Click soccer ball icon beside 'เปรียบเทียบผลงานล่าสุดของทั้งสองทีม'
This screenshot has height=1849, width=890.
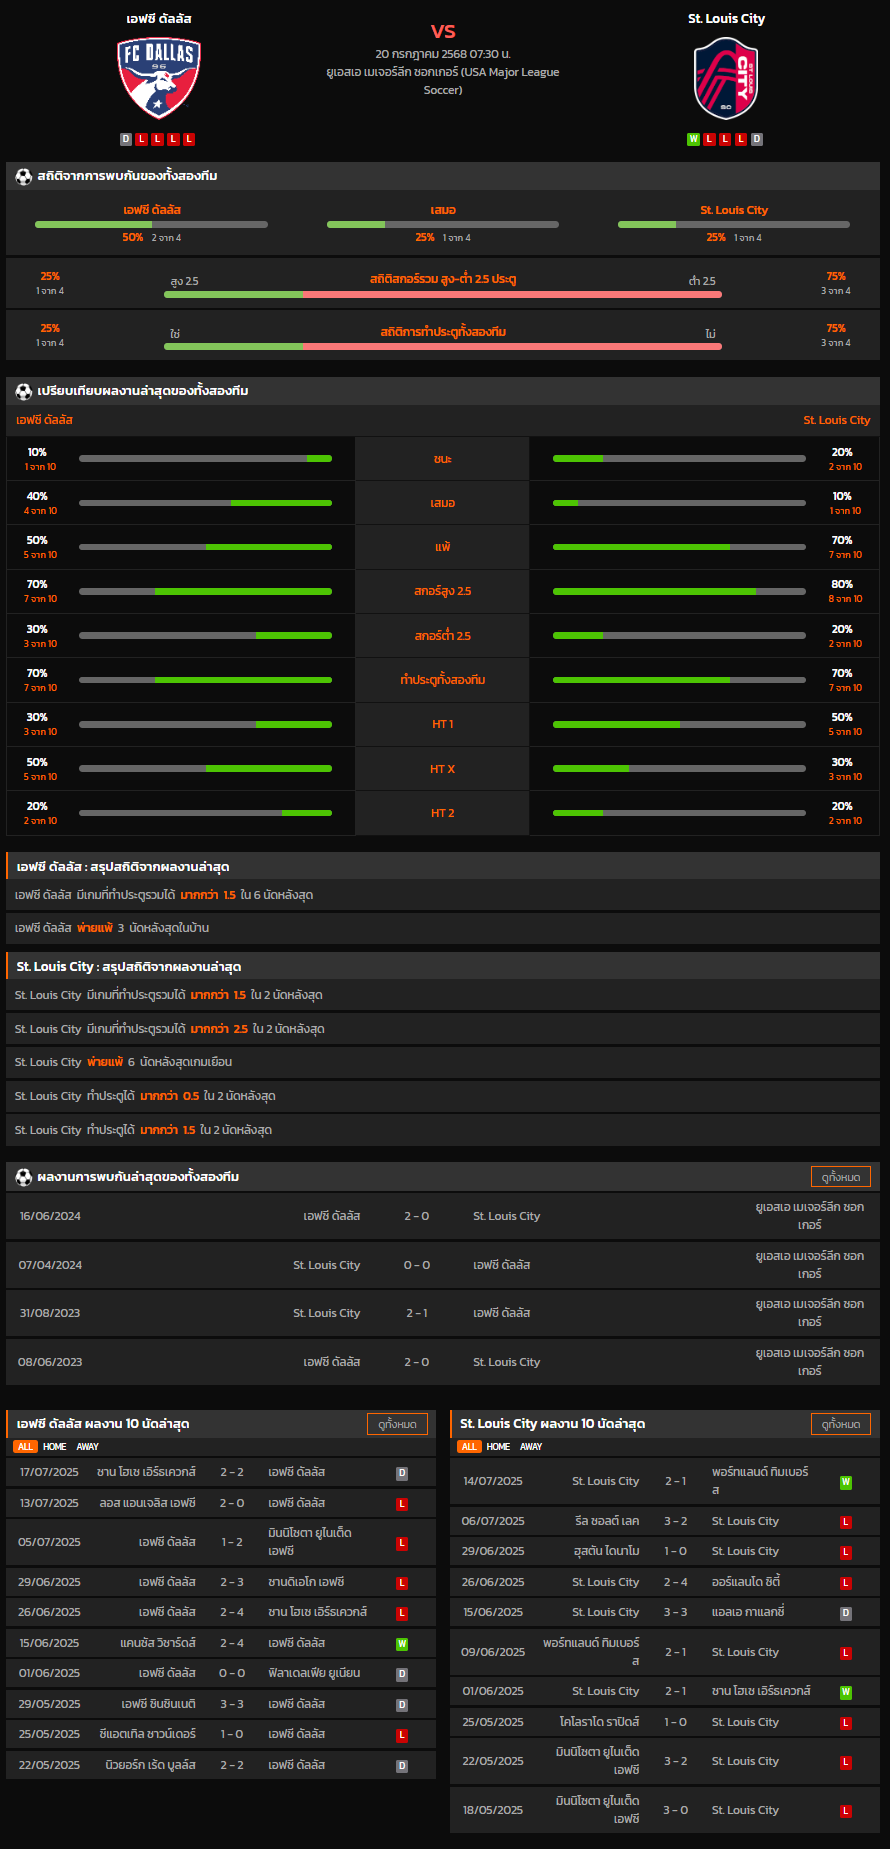coord(24,391)
